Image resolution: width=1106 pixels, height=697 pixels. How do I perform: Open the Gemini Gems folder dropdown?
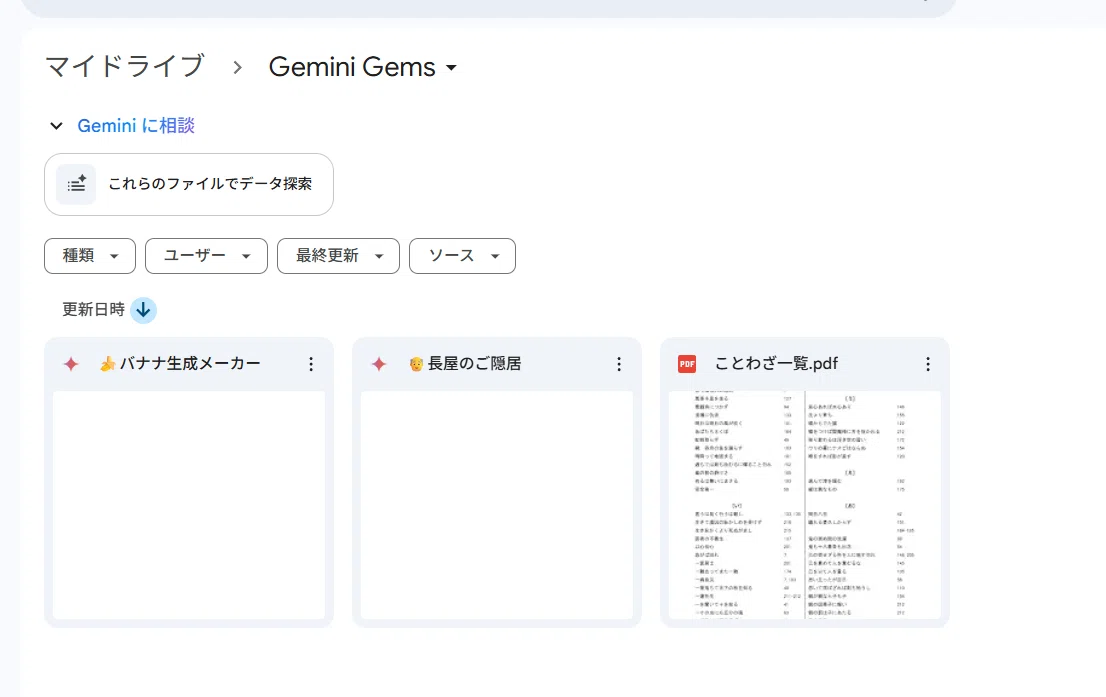pos(363,67)
